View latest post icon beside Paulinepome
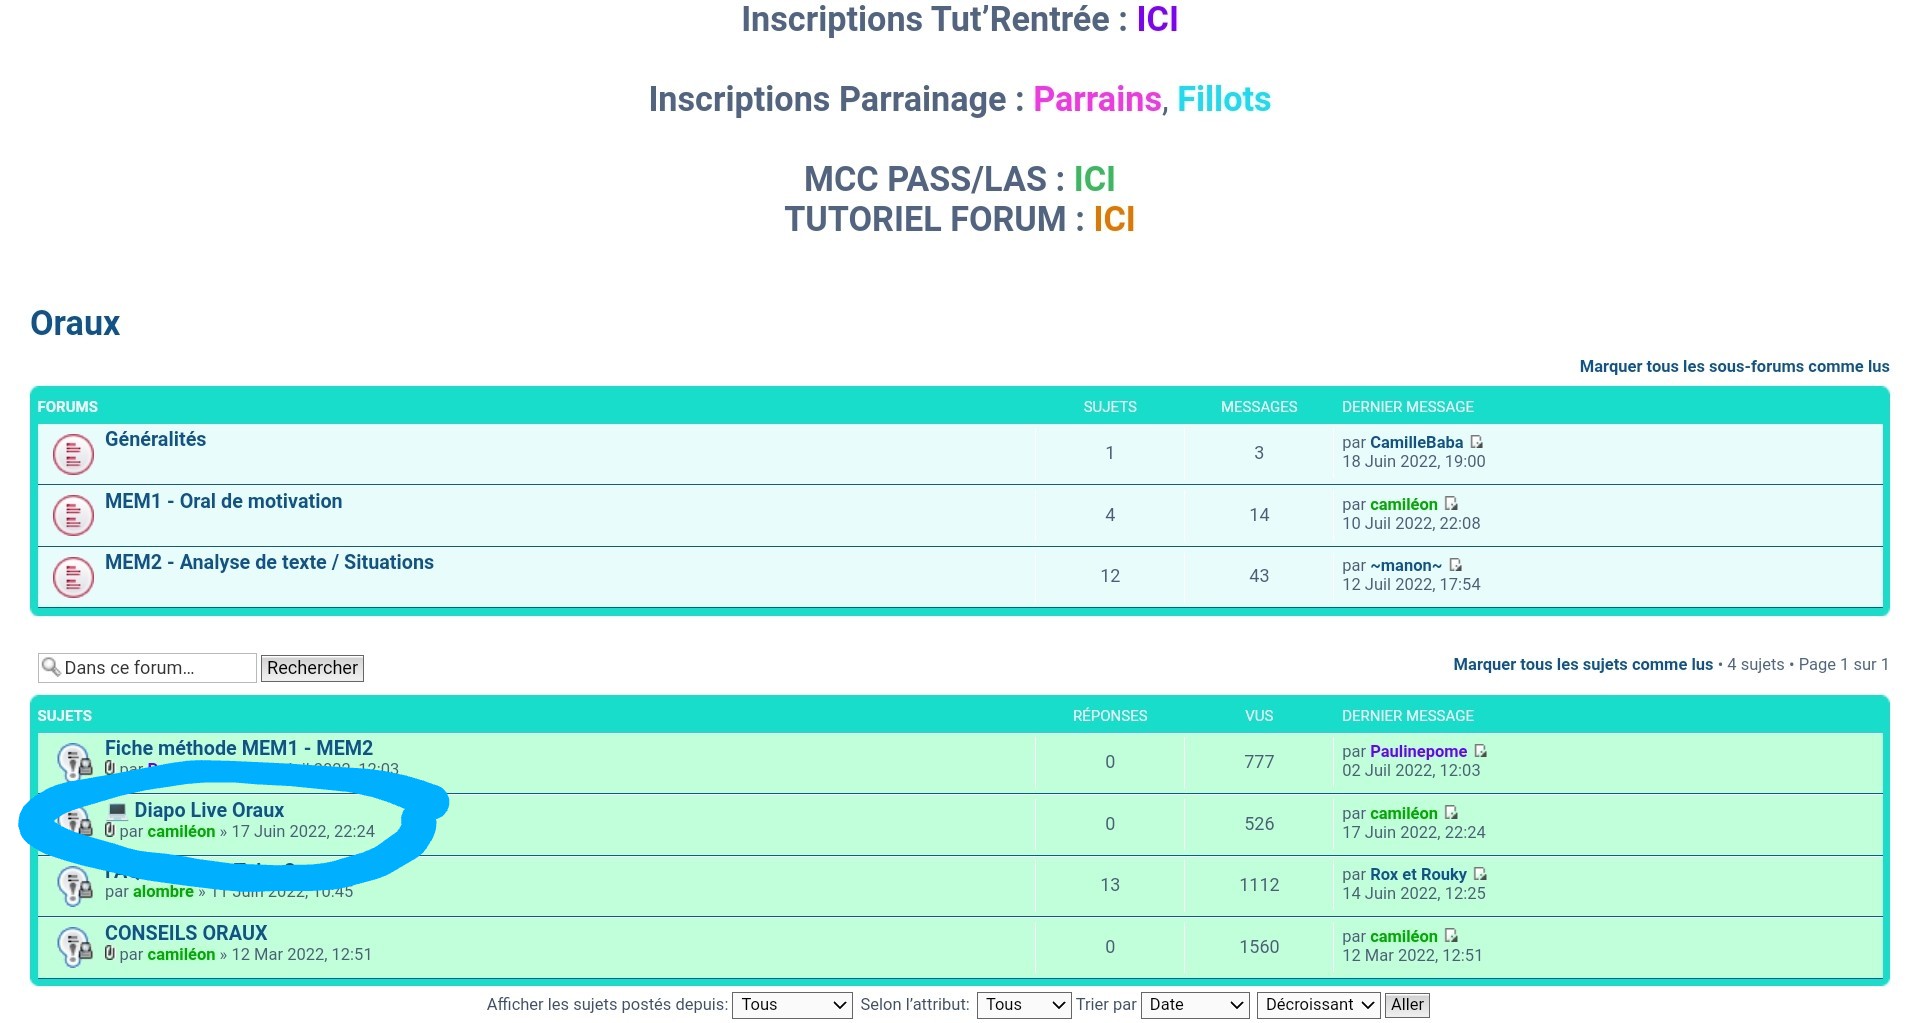Image resolution: width=1920 pixels, height=1023 pixels. click(x=1481, y=751)
